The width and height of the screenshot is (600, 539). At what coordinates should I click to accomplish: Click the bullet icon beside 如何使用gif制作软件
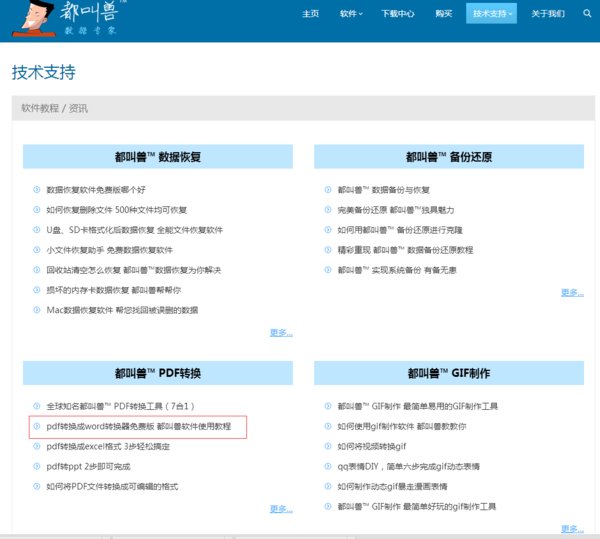coord(328,426)
